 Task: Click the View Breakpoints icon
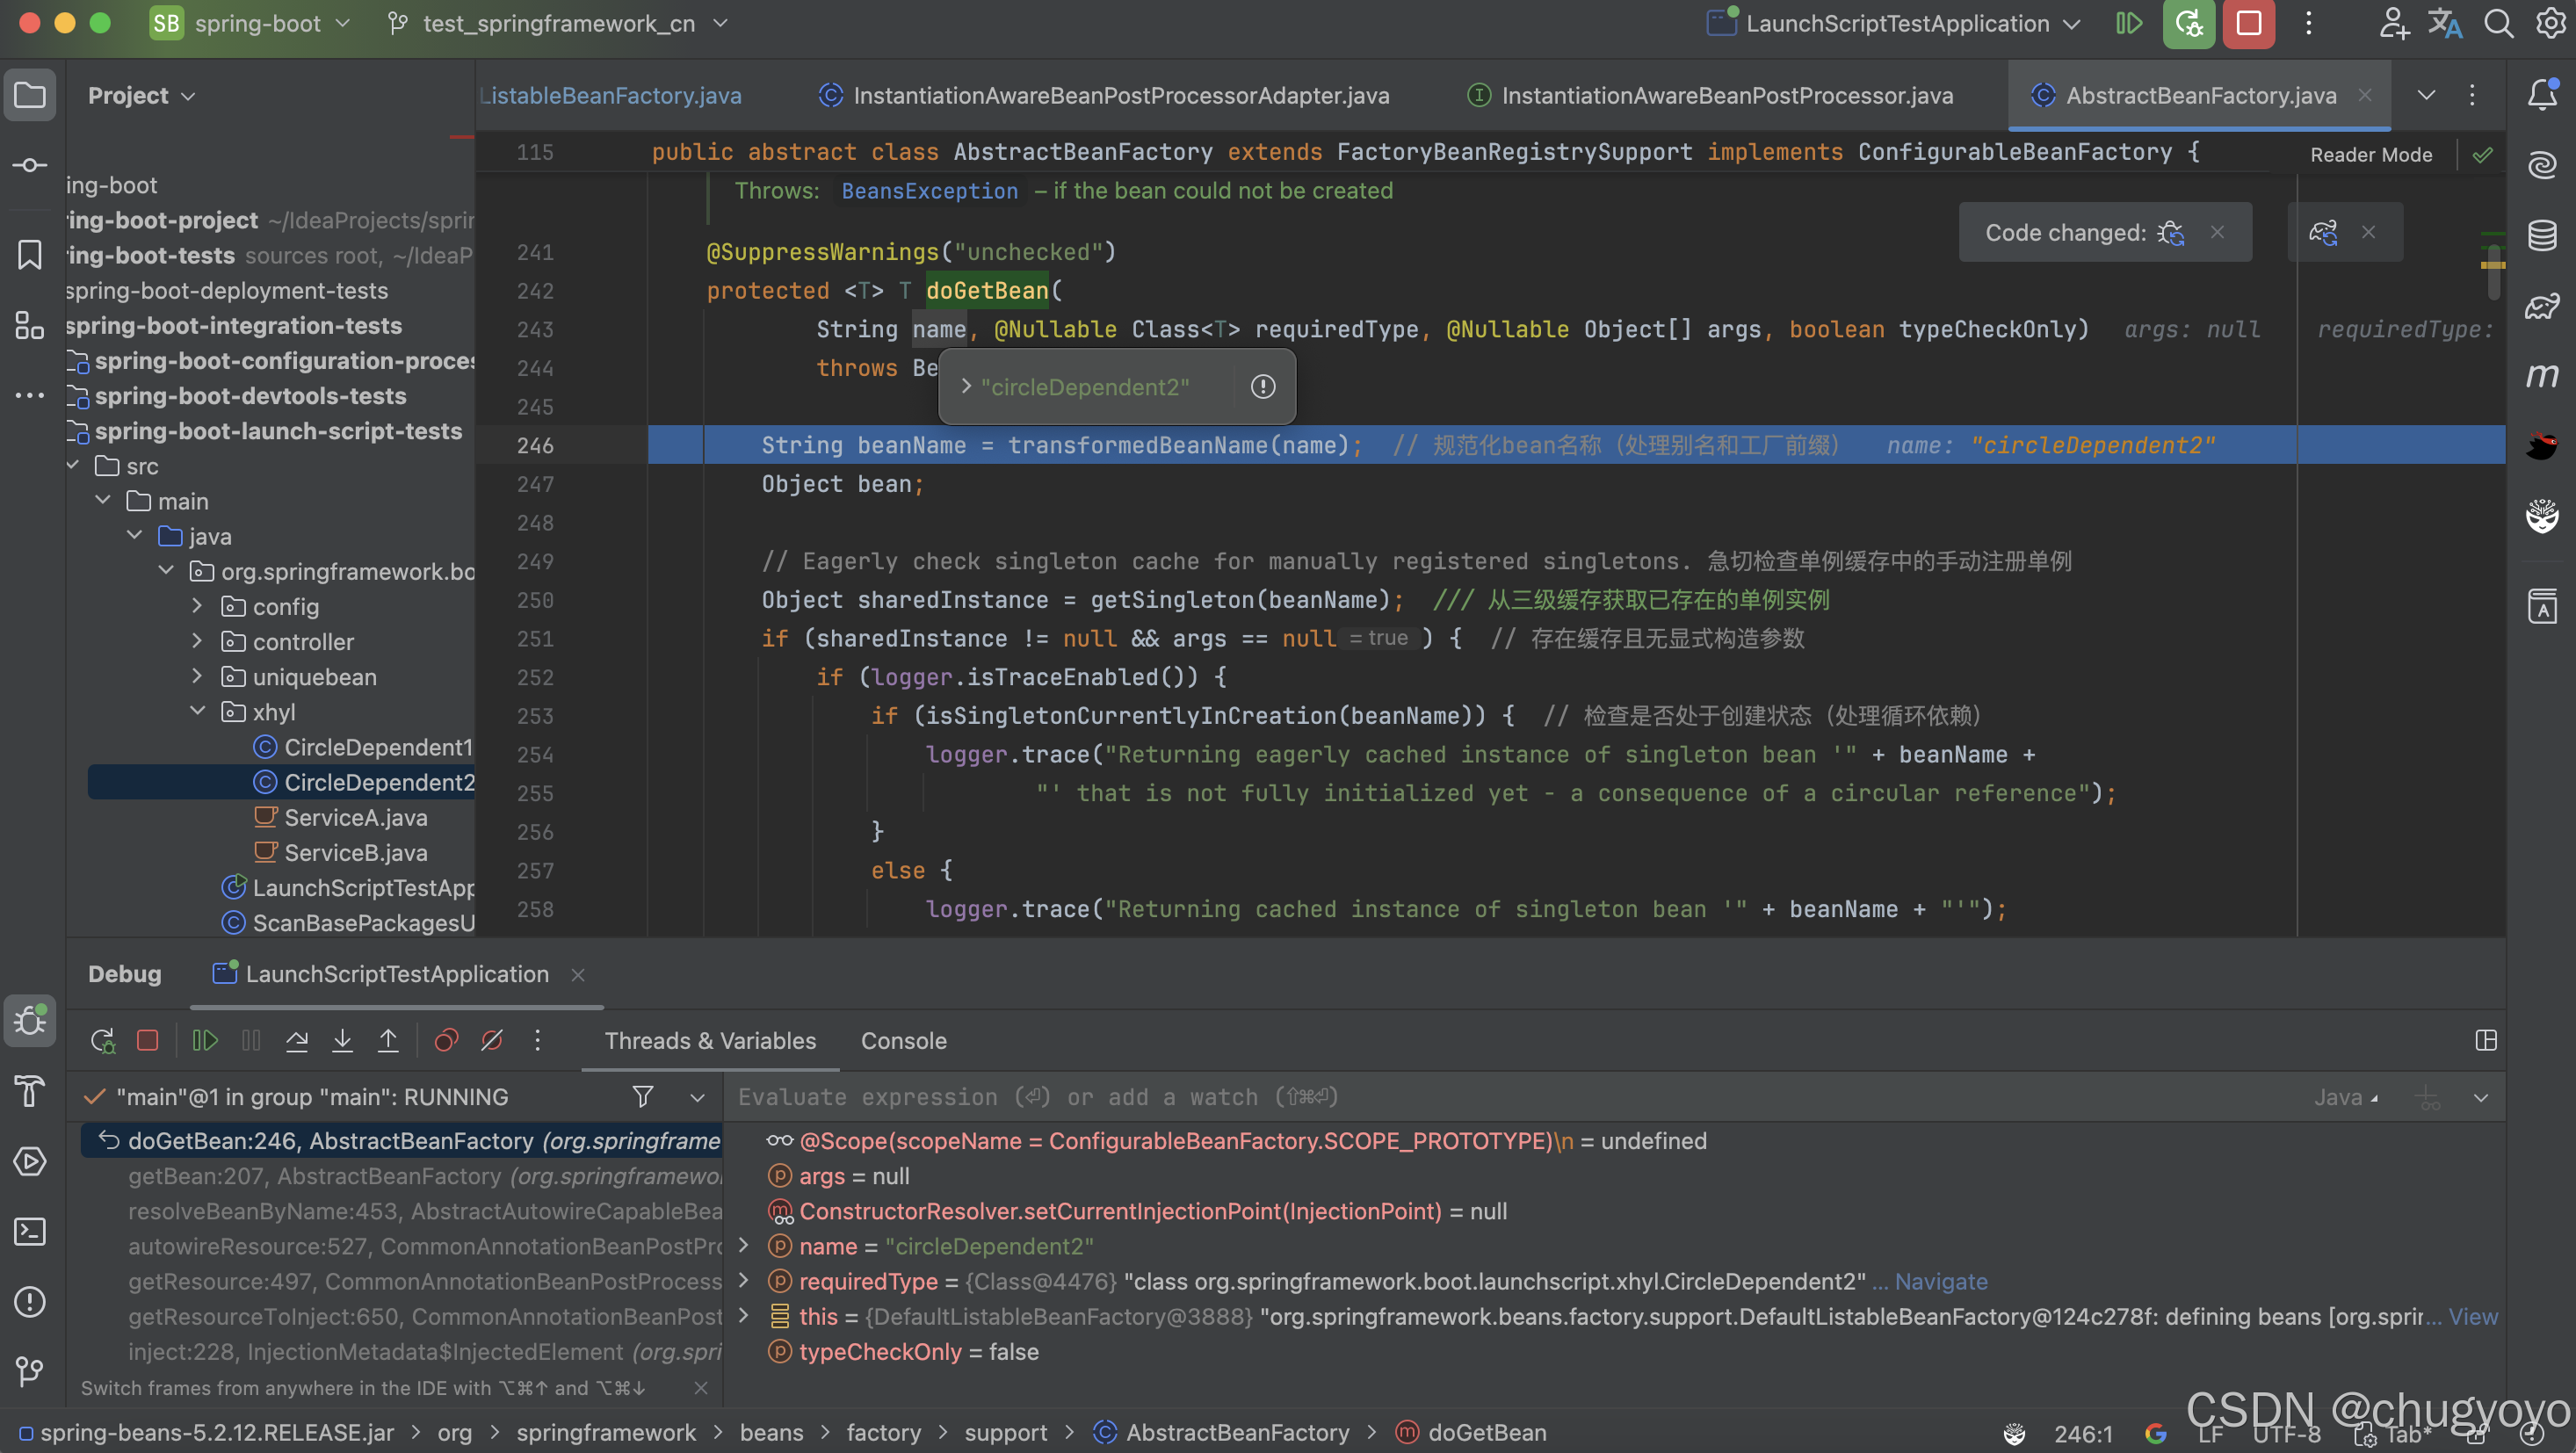tap(446, 1041)
